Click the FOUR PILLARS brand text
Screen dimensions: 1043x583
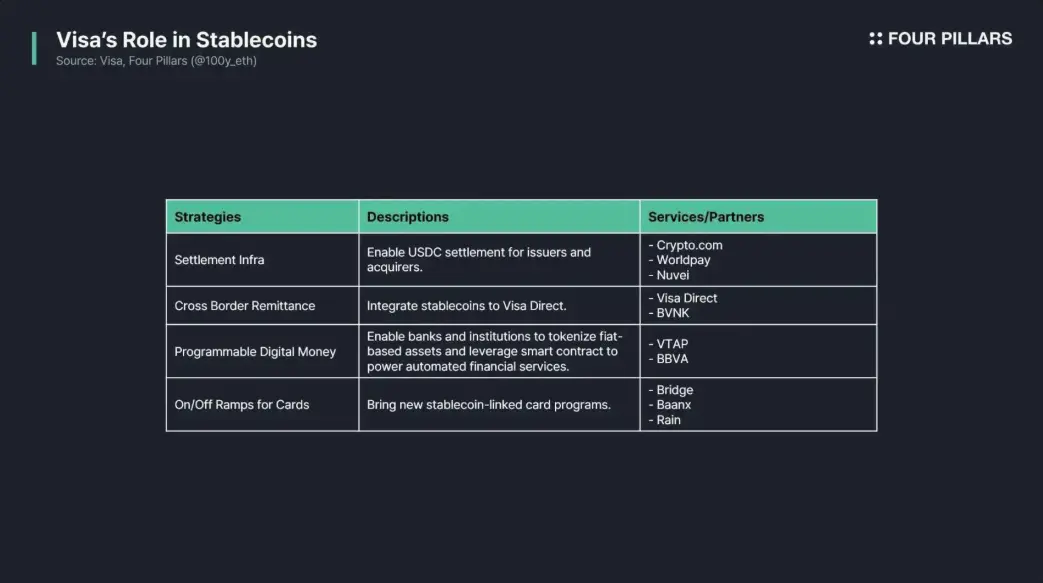(x=950, y=39)
